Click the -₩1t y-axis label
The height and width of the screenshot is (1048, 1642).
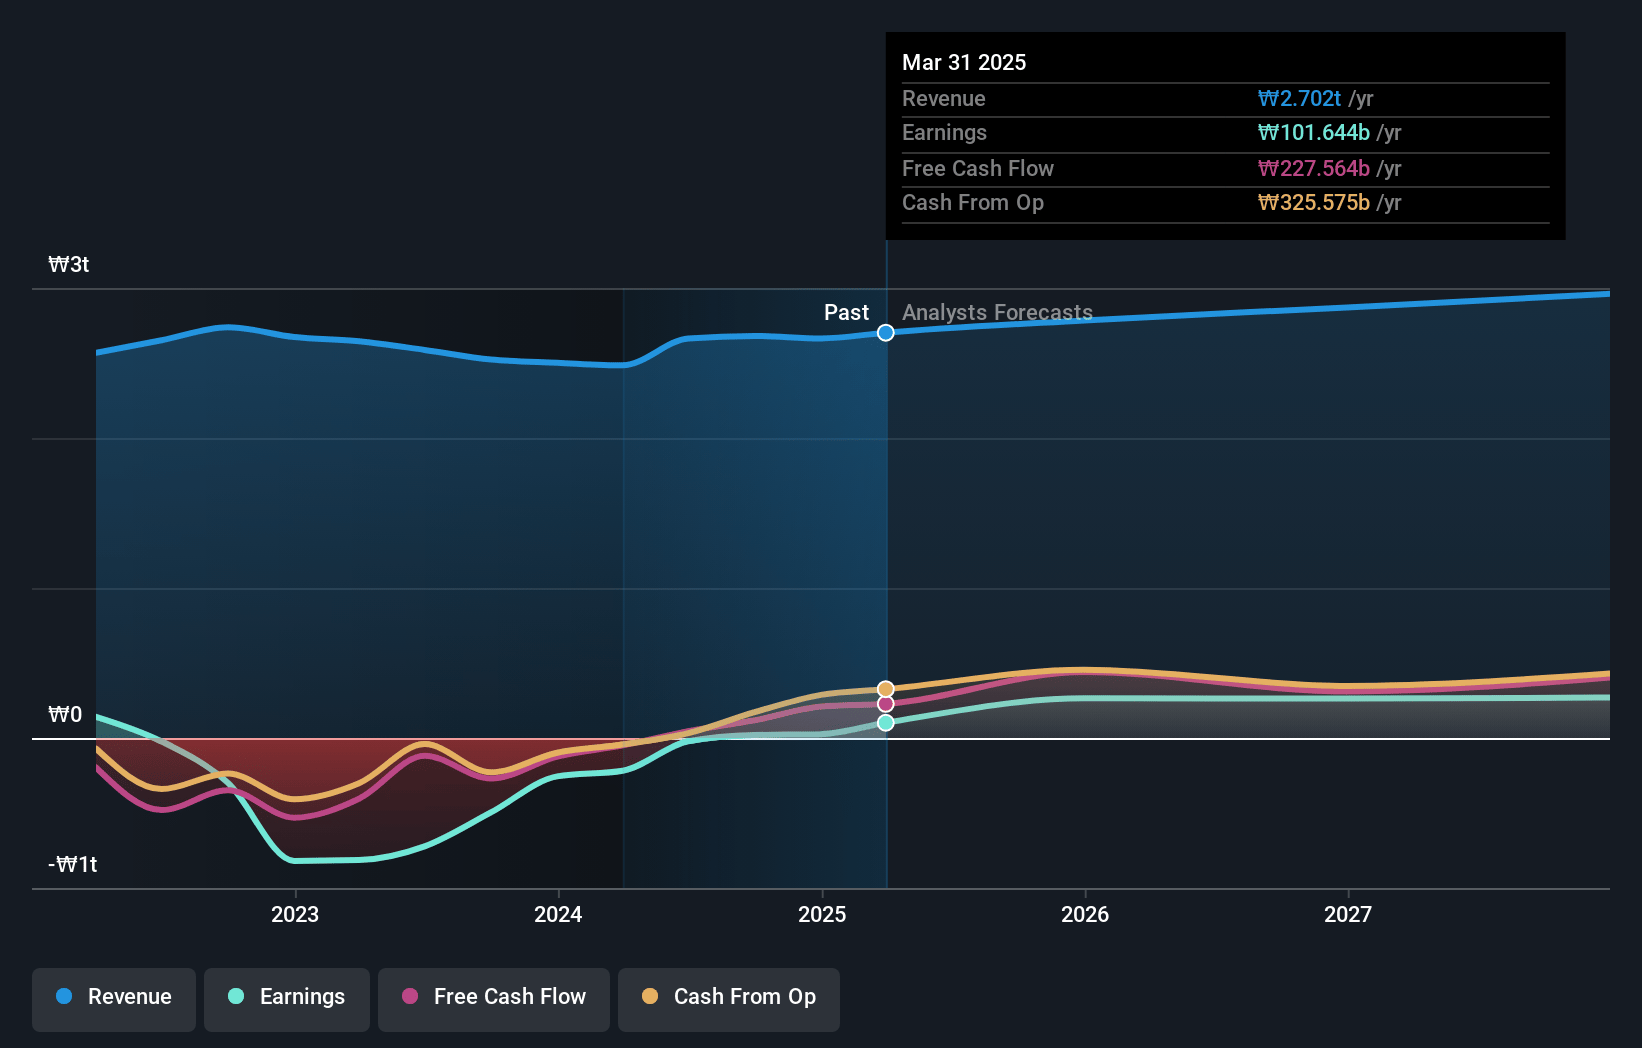[x=73, y=864]
